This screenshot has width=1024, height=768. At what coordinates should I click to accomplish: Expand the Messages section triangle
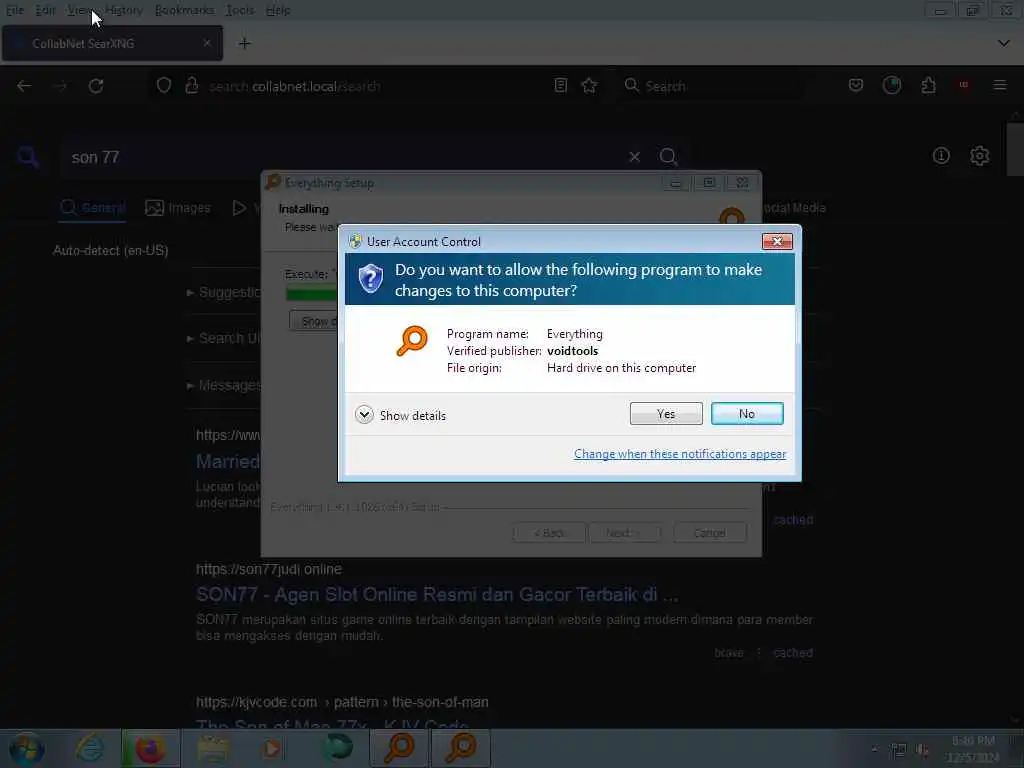(190, 386)
